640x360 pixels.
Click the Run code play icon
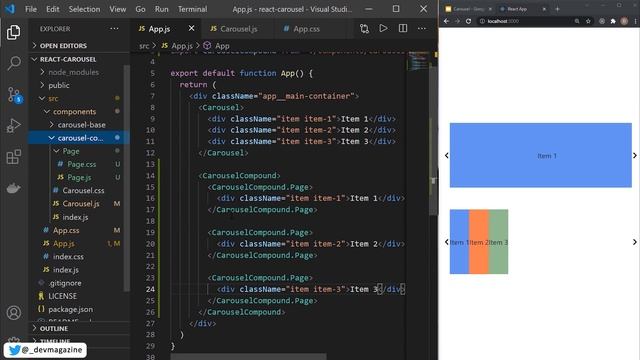pyautogui.click(x=383, y=28)
